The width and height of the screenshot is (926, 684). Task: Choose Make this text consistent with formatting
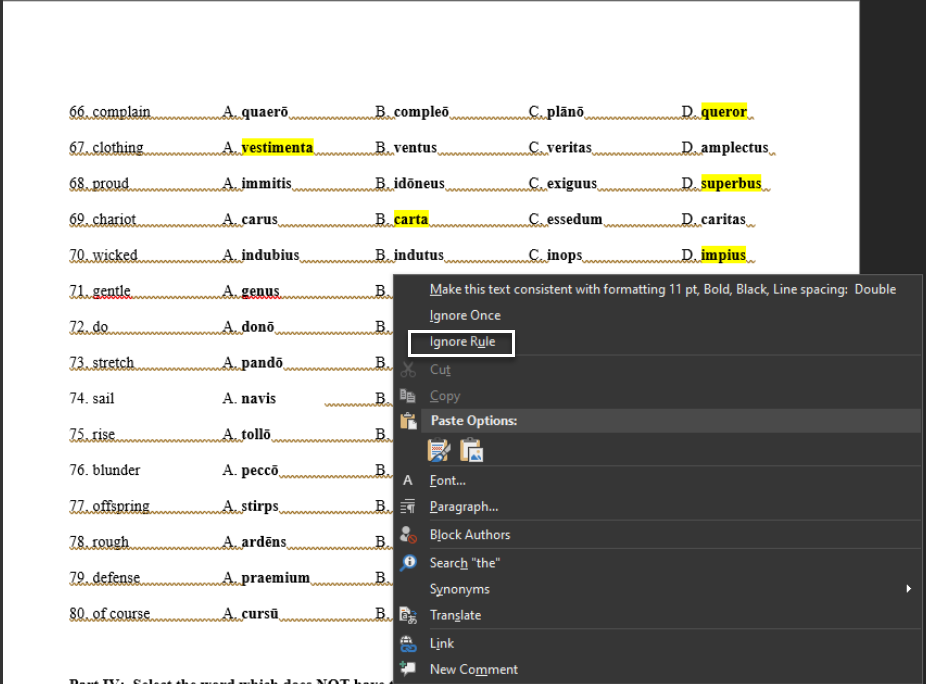[663, 289]
